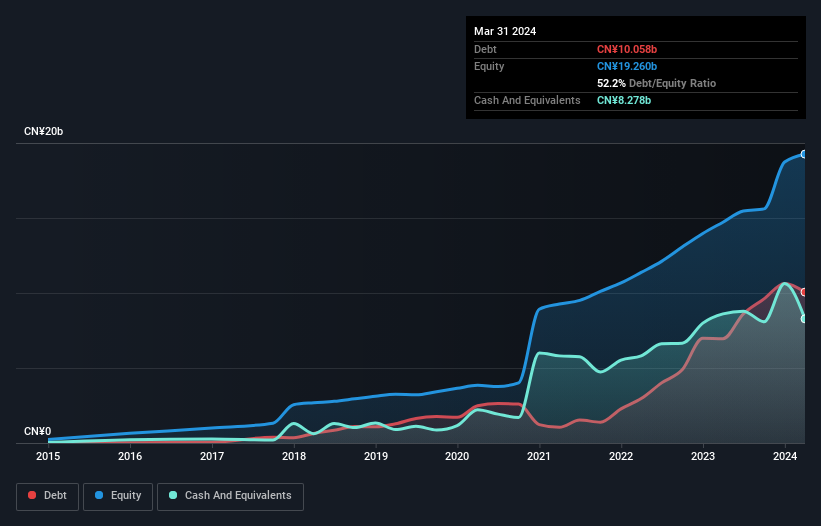Click the 52.2% Debt/Equity Ratio text
Viewport: 821px width, 526px height.
[656, 83]
